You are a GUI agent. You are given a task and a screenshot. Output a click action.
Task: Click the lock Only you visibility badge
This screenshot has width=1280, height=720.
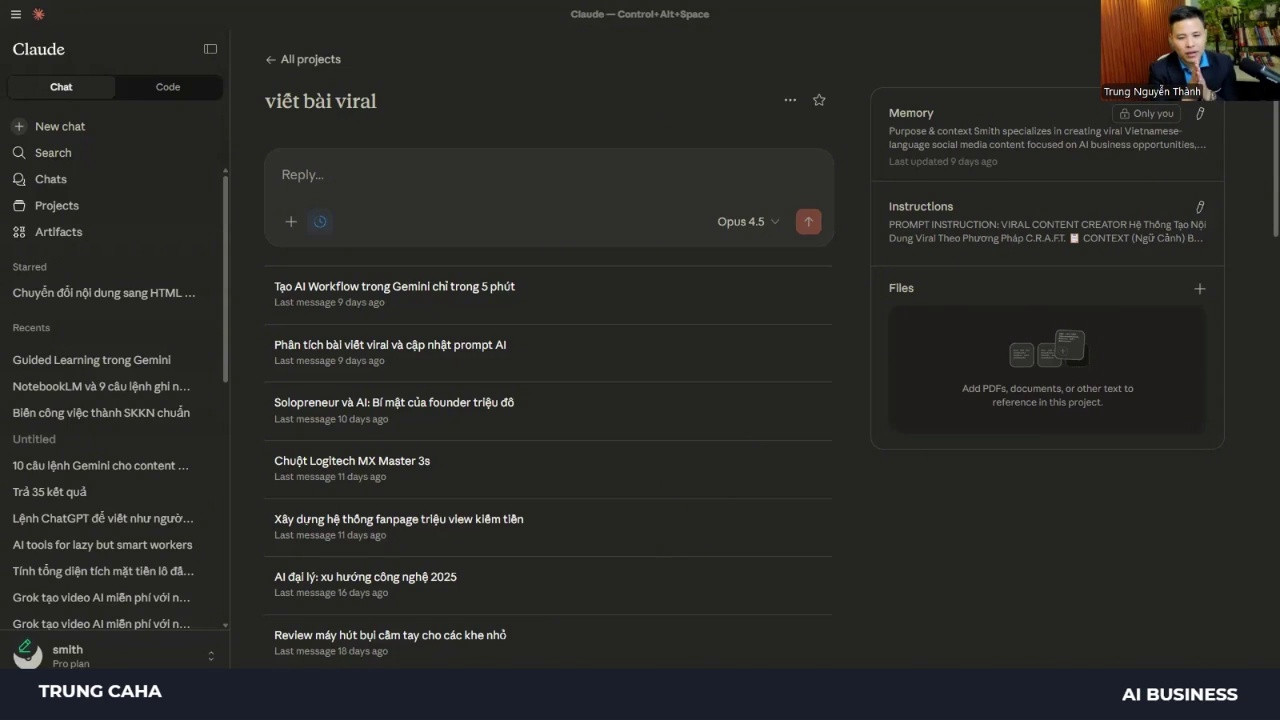pos(1146,114)
